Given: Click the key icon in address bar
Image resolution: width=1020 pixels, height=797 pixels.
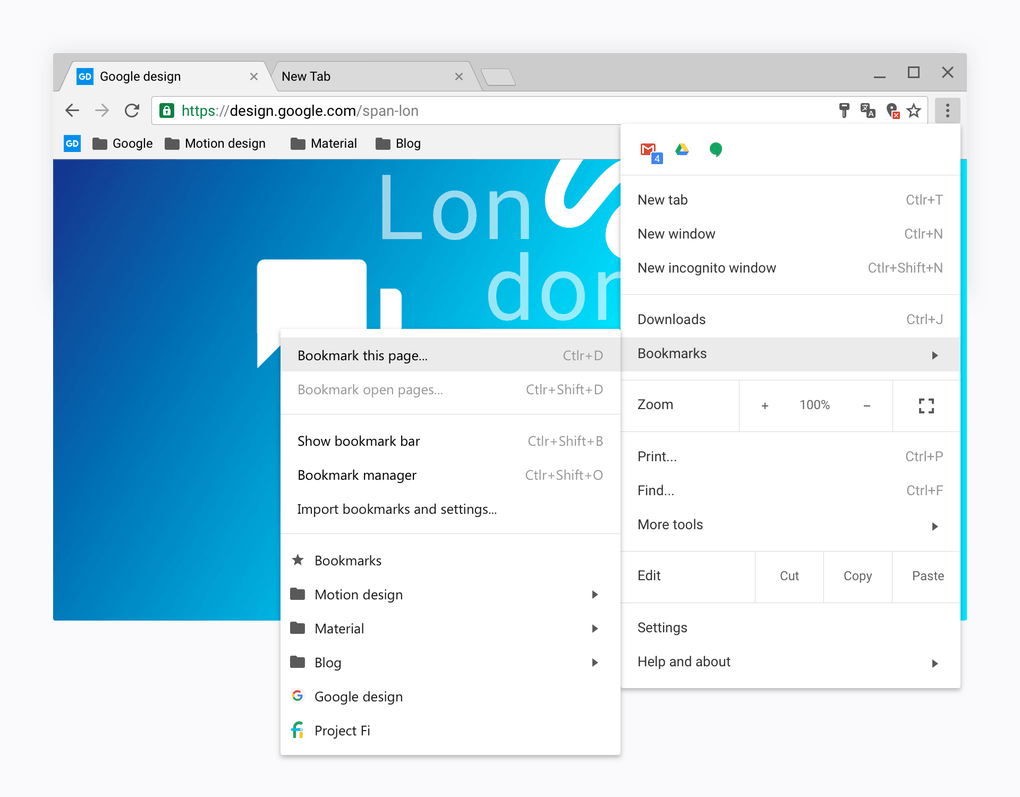Looking at the screenshot, I should coord(844,111).
